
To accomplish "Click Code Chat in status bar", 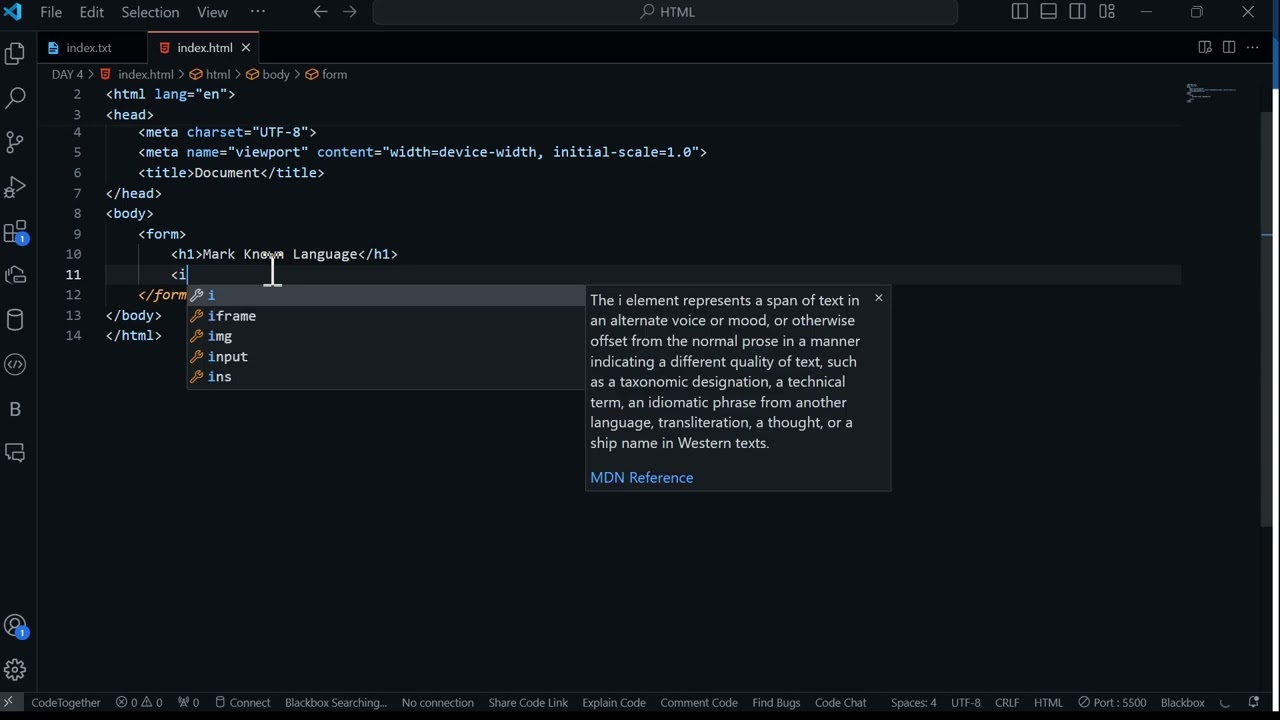I will (x=841, y=703).
